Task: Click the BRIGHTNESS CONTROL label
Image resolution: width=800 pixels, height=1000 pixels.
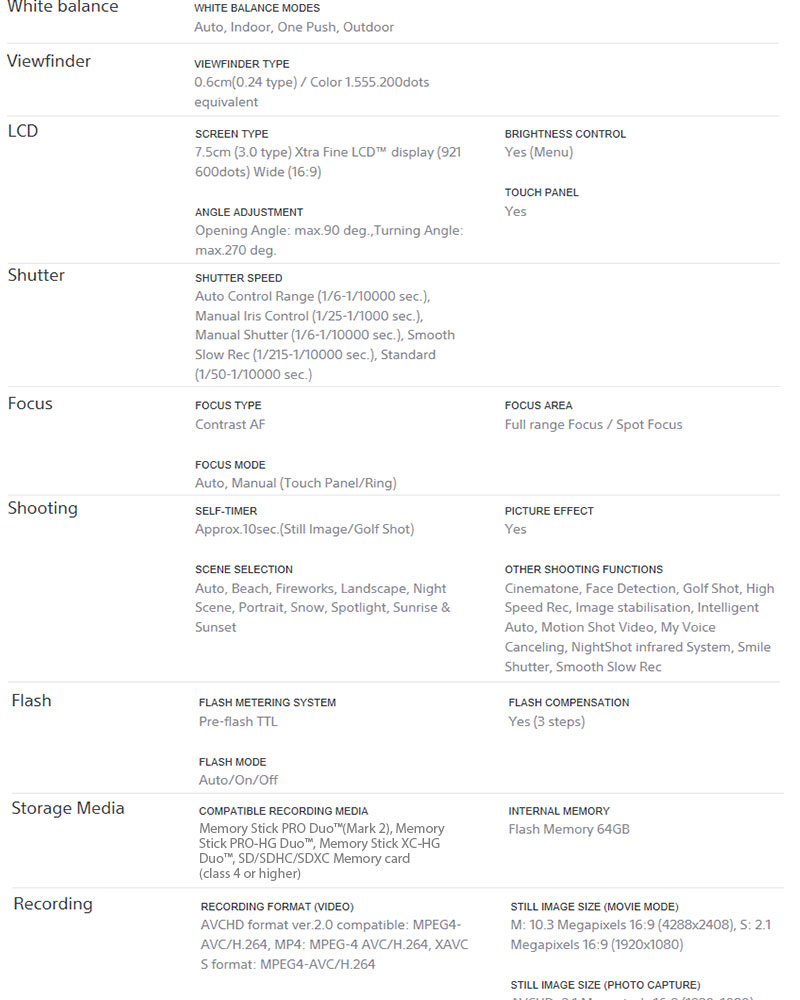Action: tap(565, 134)
